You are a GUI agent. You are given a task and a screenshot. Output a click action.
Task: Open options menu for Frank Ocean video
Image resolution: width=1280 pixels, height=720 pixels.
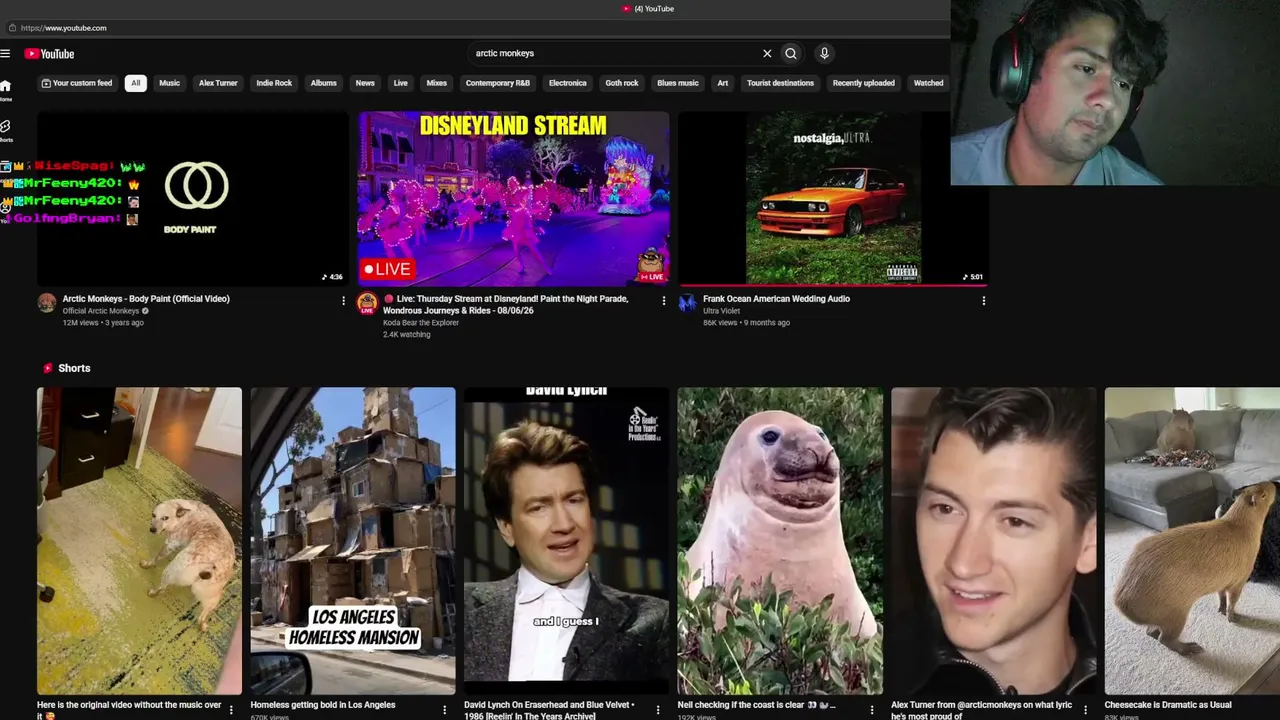click(983, 301)
